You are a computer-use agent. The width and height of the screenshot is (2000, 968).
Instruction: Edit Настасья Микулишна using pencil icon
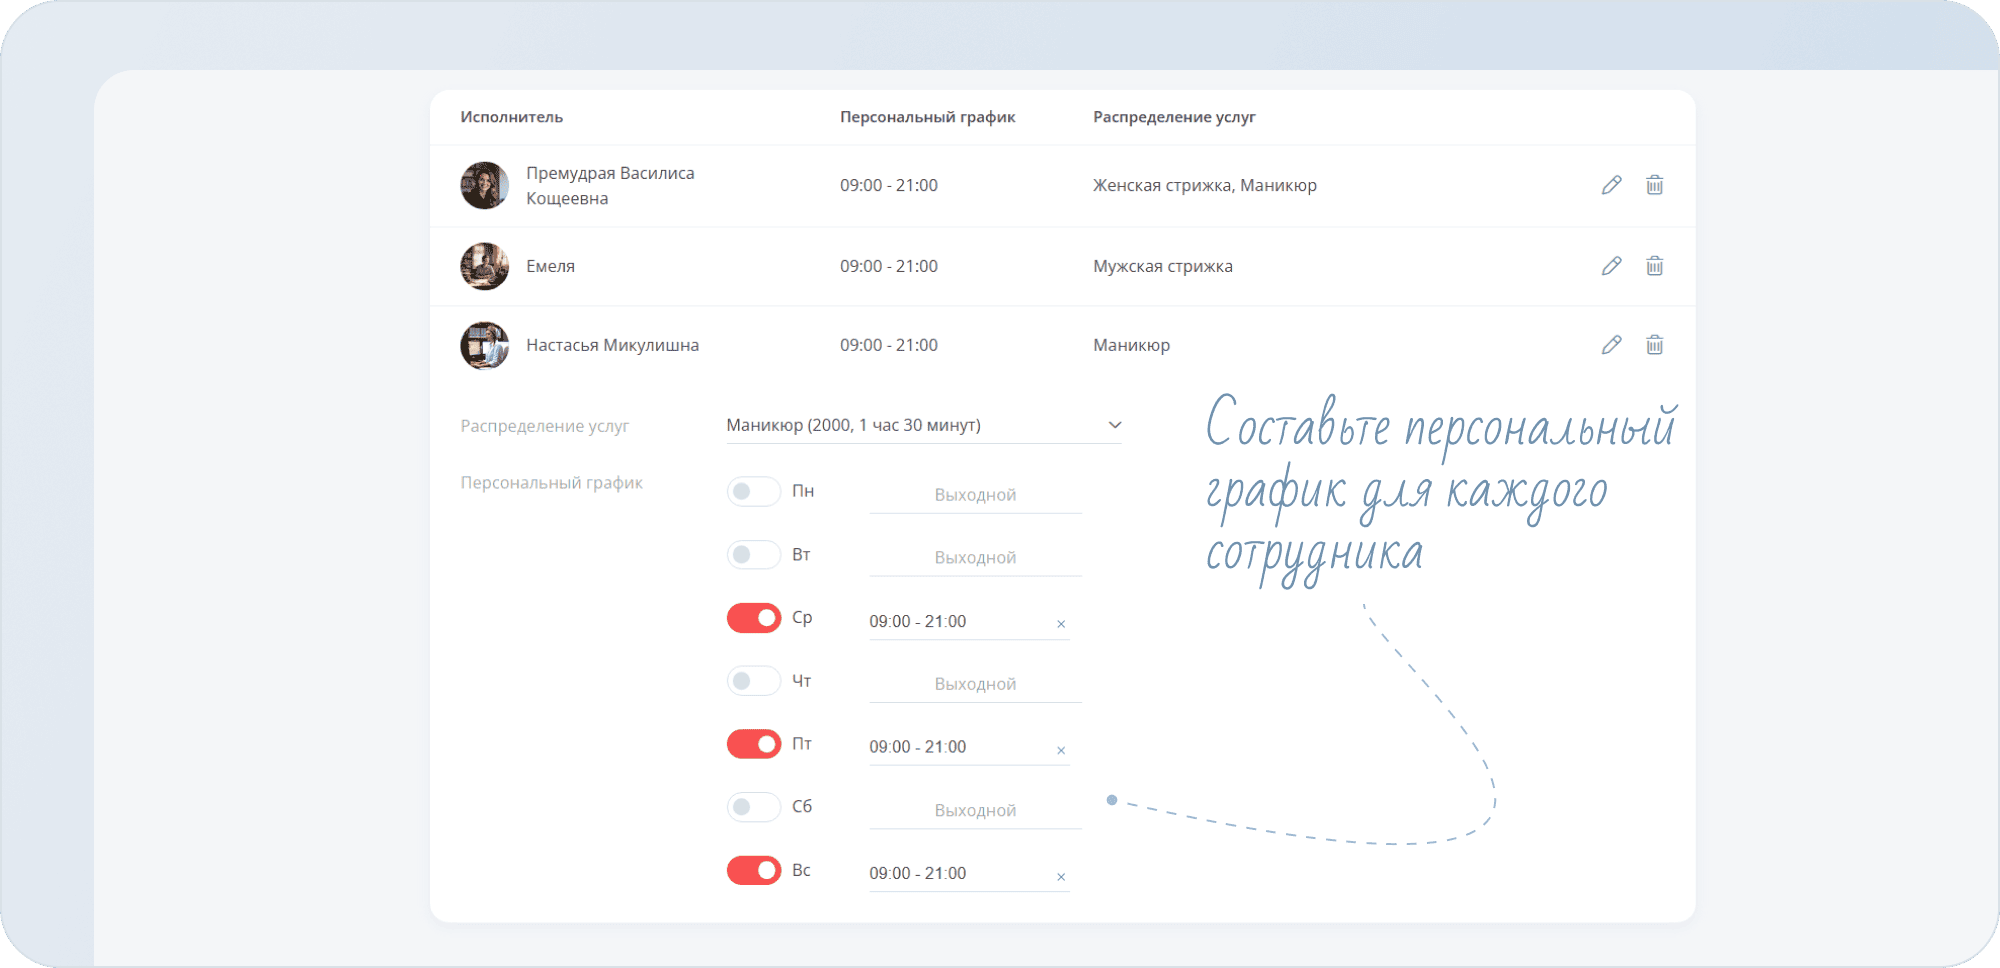tap(1611, 345)
